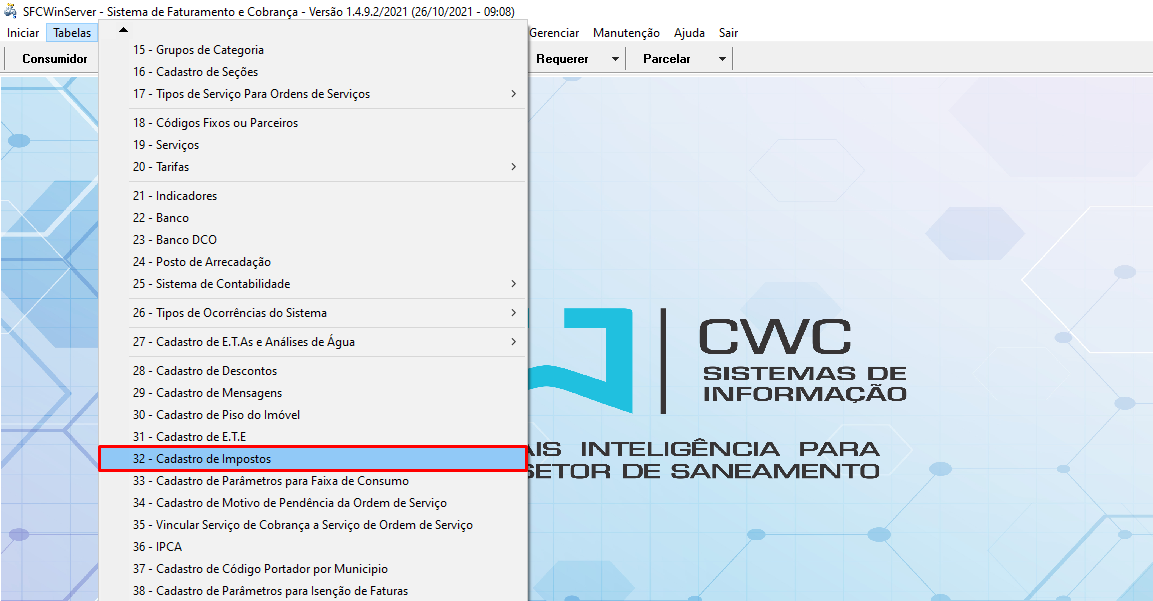This screenshot has width=1153, height=601.
Task: Expand 27 - Cadastro de E.T.As submenu
Action: point(513,342)
